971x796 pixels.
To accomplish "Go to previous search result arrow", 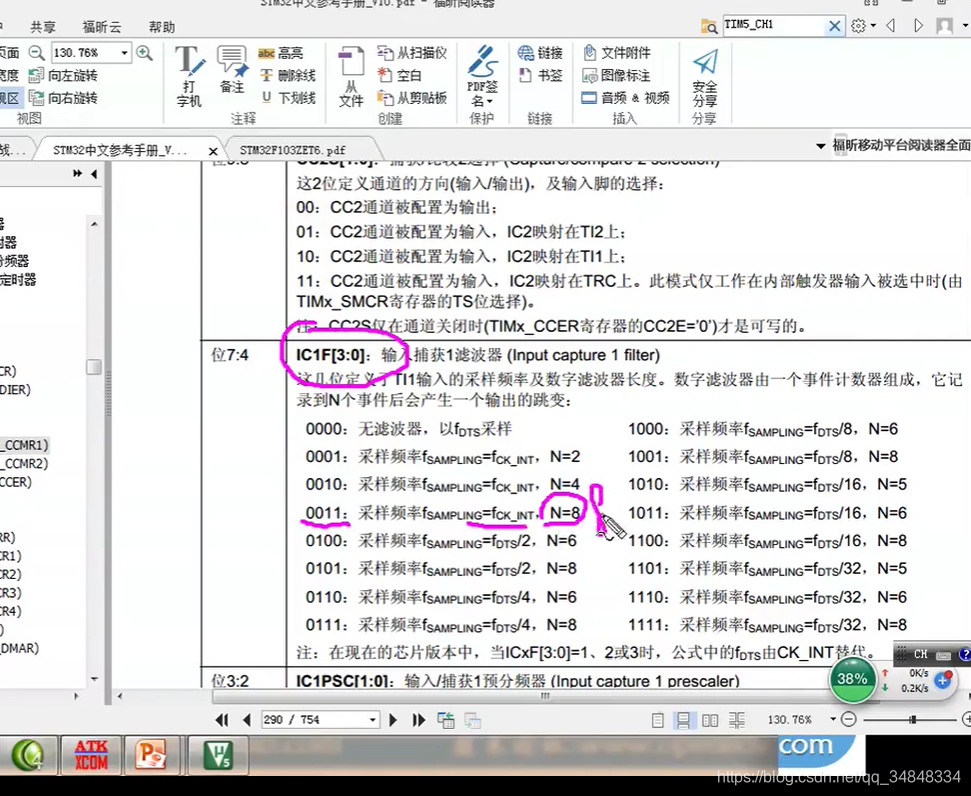I will (x=891, y=25).
